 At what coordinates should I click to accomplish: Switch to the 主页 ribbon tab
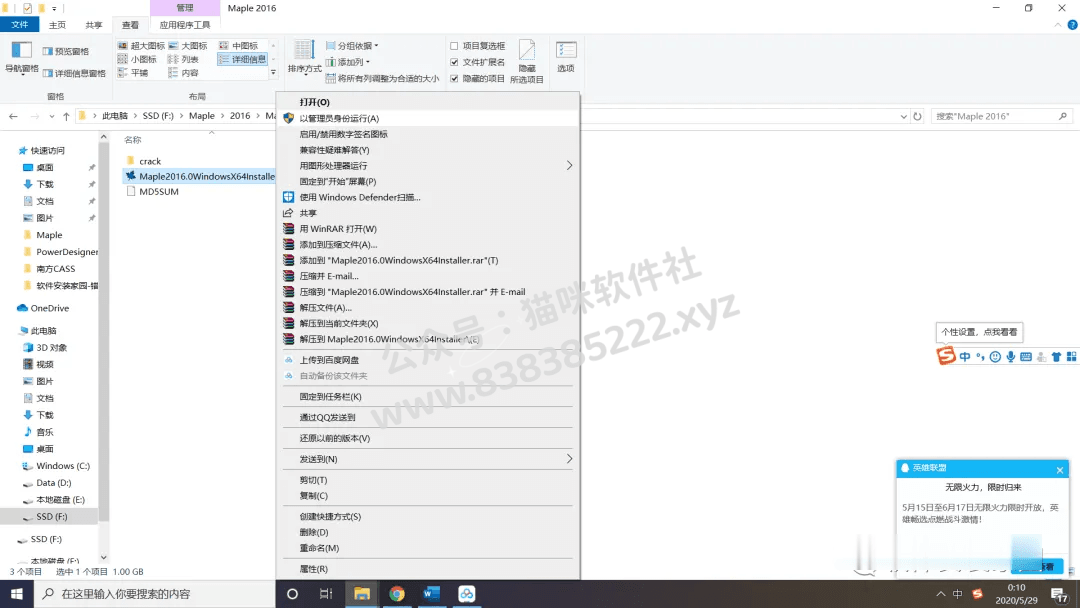[57, 25]
